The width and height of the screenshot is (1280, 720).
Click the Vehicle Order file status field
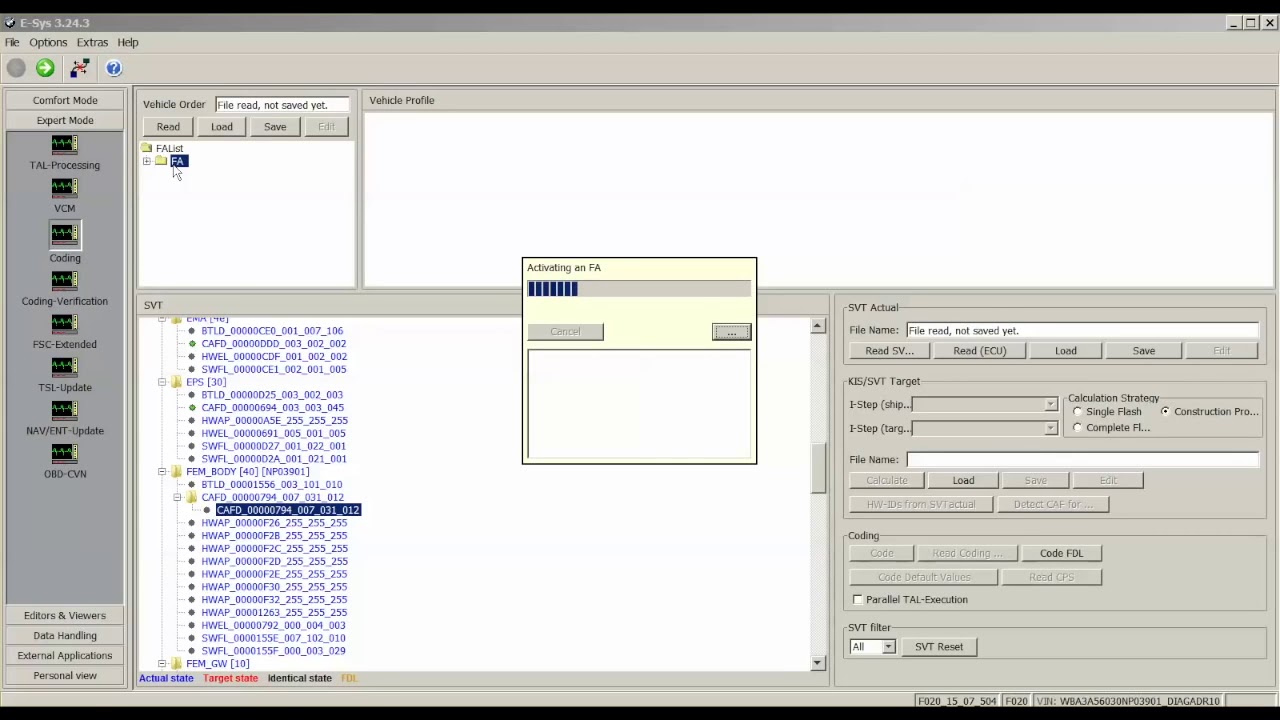282,105
